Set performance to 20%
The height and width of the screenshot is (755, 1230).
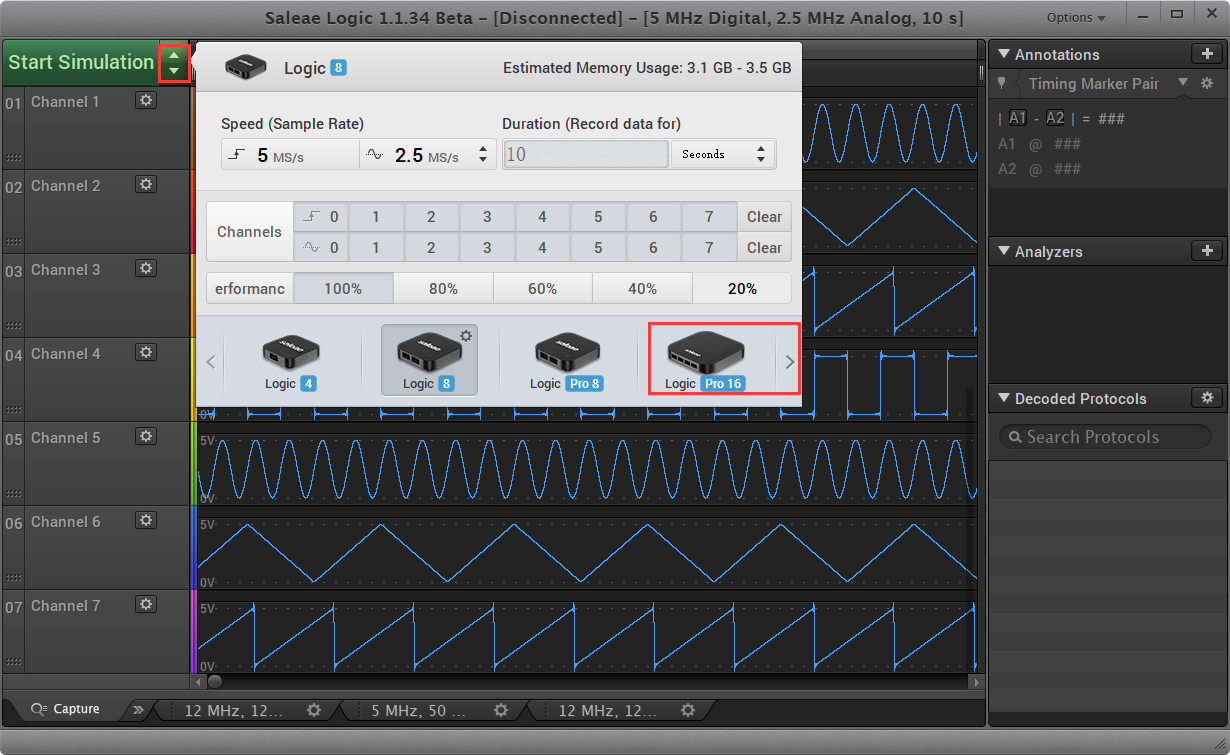click(x=742, y=288)
